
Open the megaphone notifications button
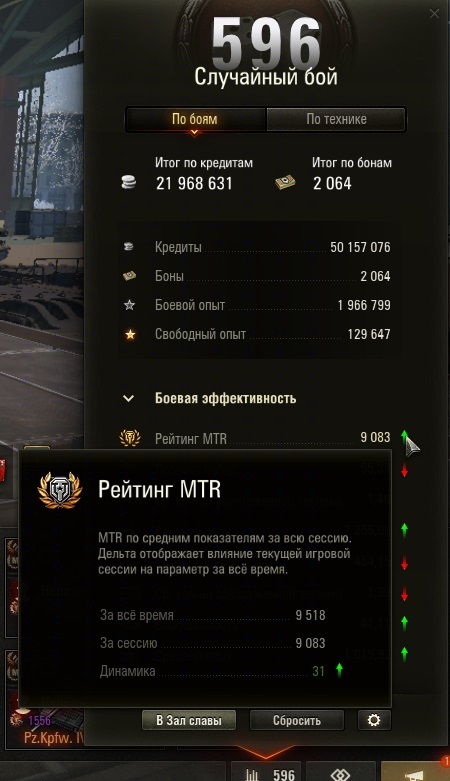[x=415, y=773]
